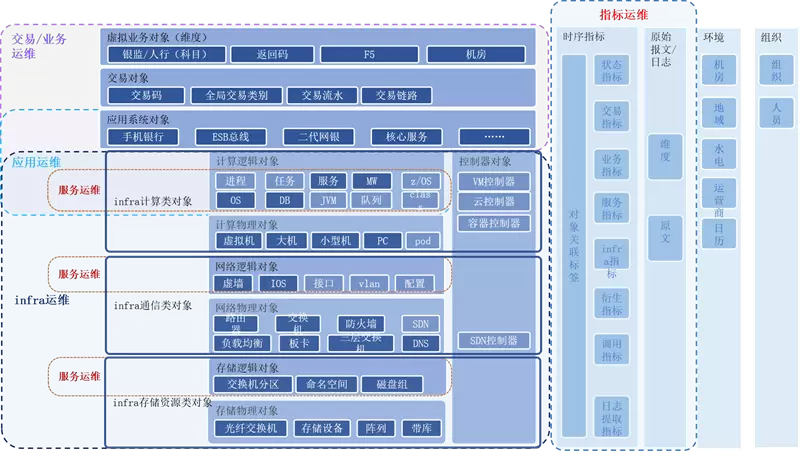
Task: Select the 命名空间 storage logic box
Action: [325, 384]
